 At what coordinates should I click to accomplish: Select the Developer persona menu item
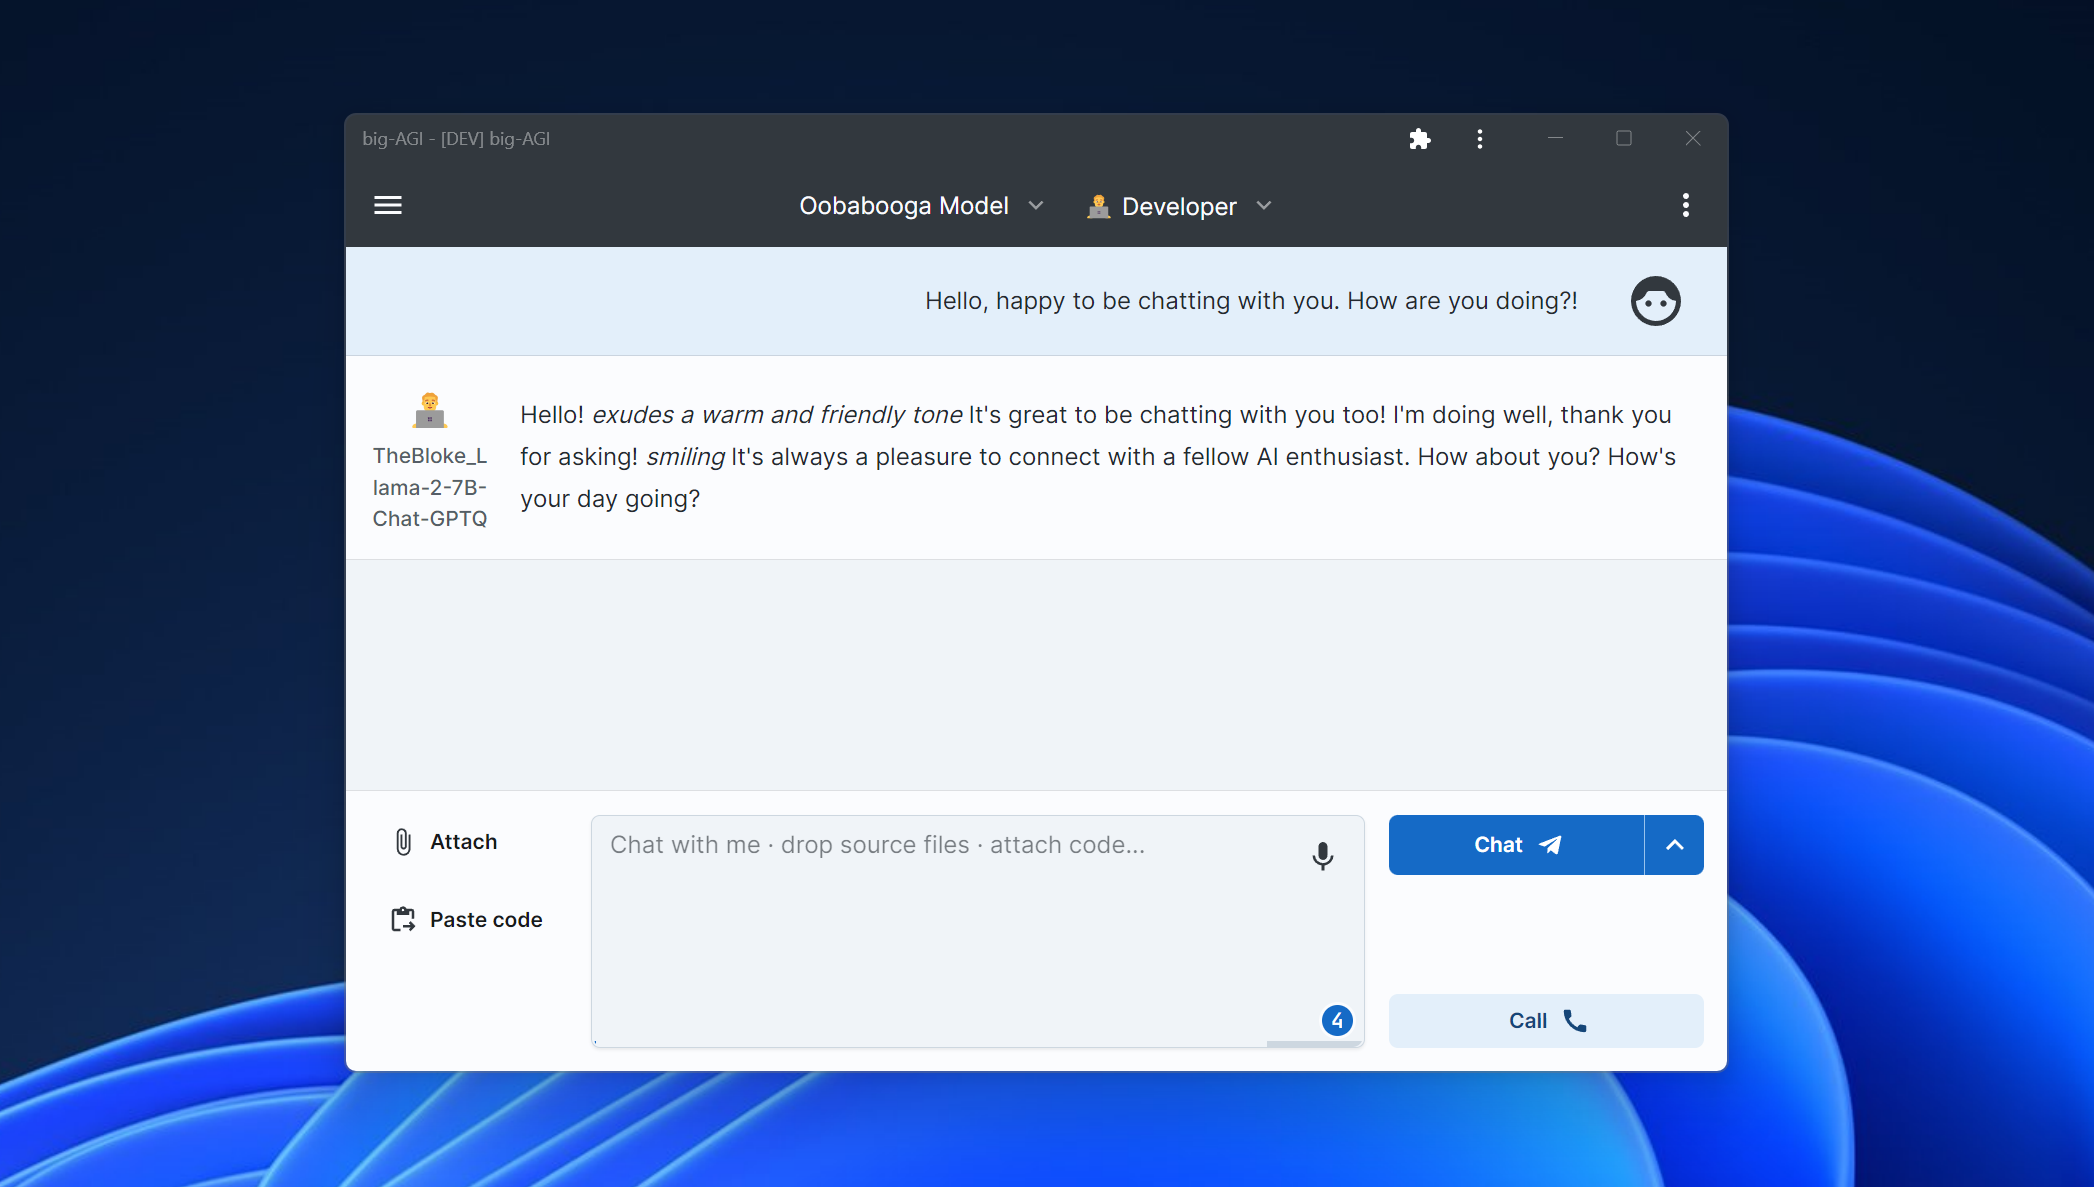pos(1179,206)
